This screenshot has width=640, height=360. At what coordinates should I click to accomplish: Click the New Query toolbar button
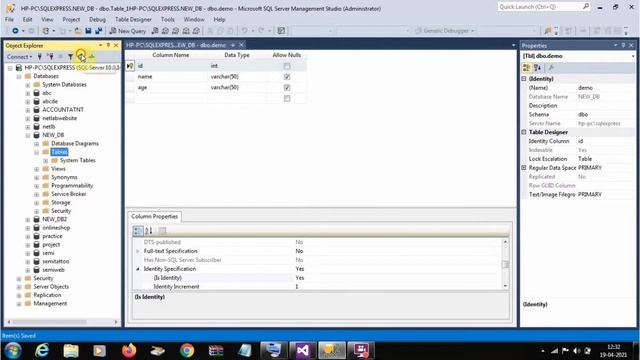[x=127, y=31]
